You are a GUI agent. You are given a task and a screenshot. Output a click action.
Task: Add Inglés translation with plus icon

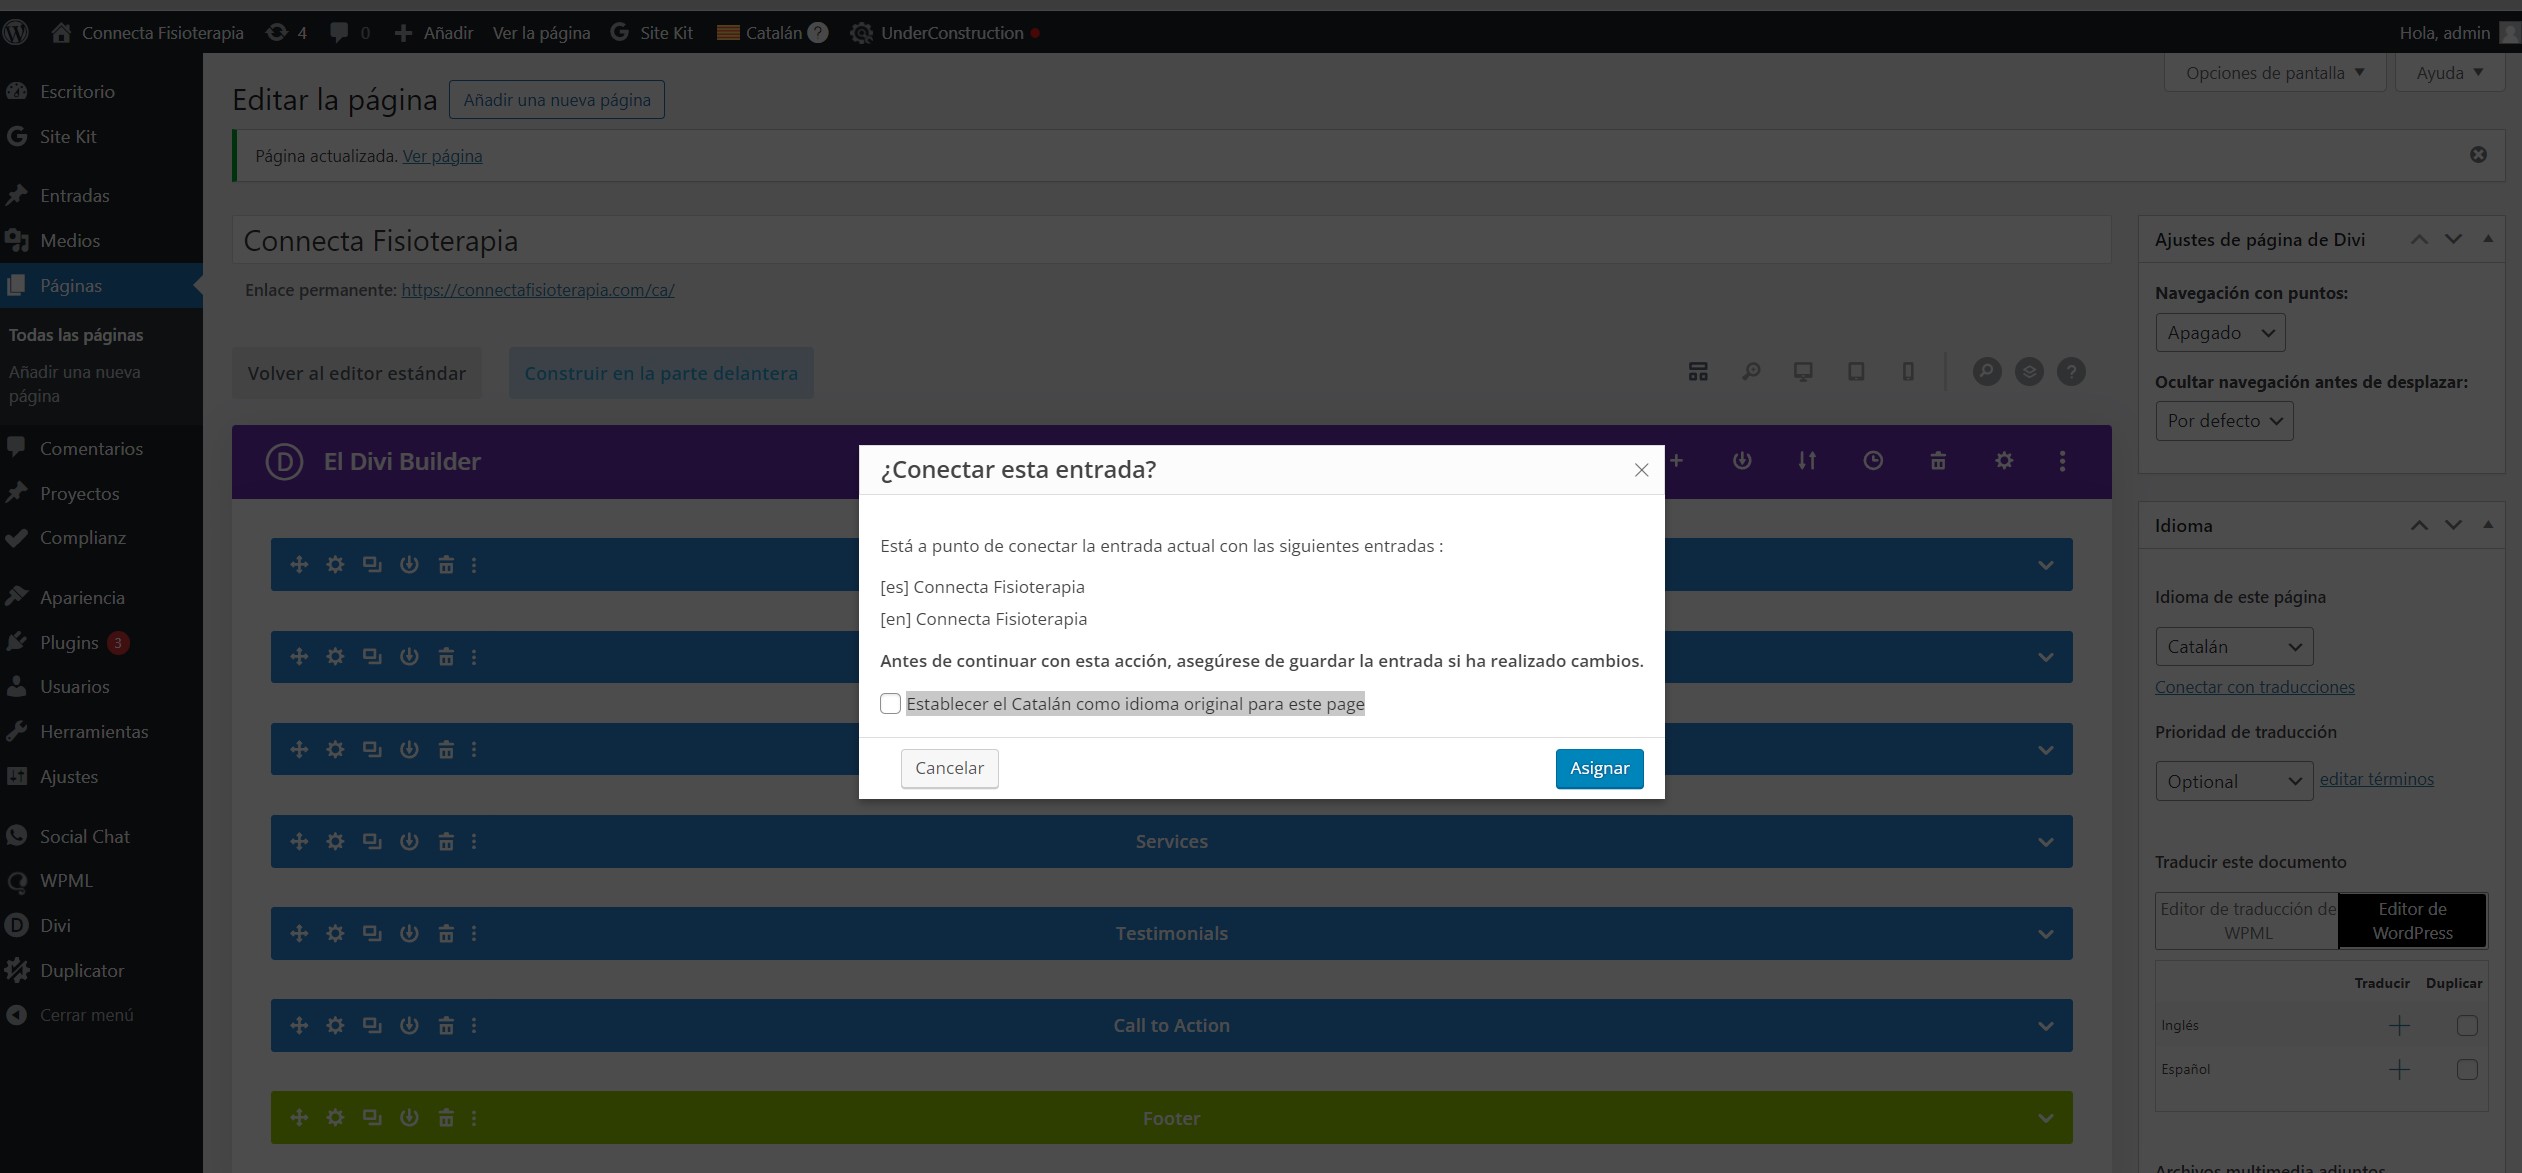tap(2398, 1026)
